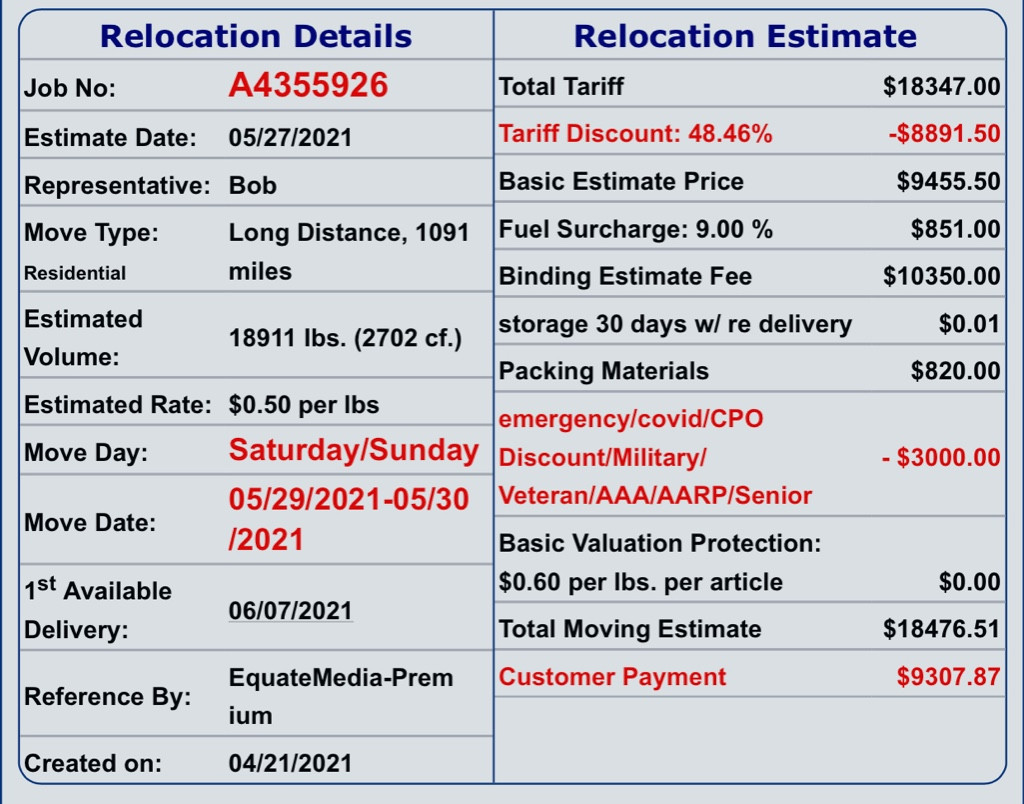This screenshot has height=804, width=1024.
Task: Select the move date 05/29/2021-05/30/2021
Action: point(349,519)
